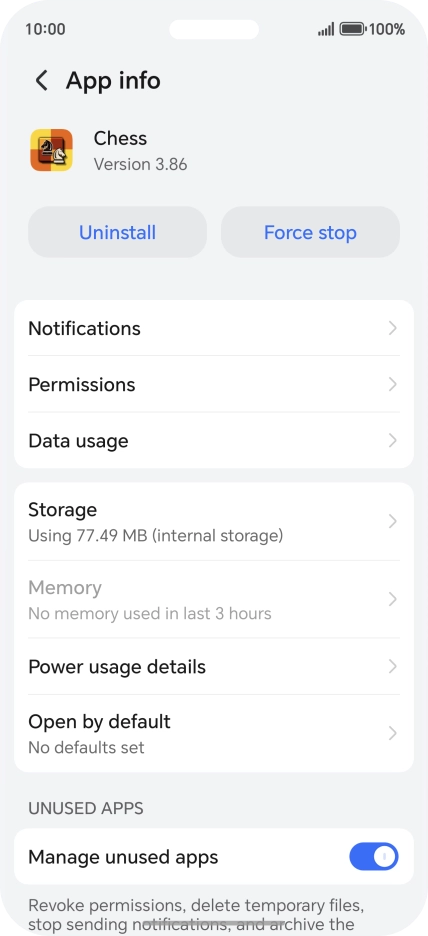Screen dimensions: 428x936
Task: Tap the battery icon in status bar
Action: (352, 29)
